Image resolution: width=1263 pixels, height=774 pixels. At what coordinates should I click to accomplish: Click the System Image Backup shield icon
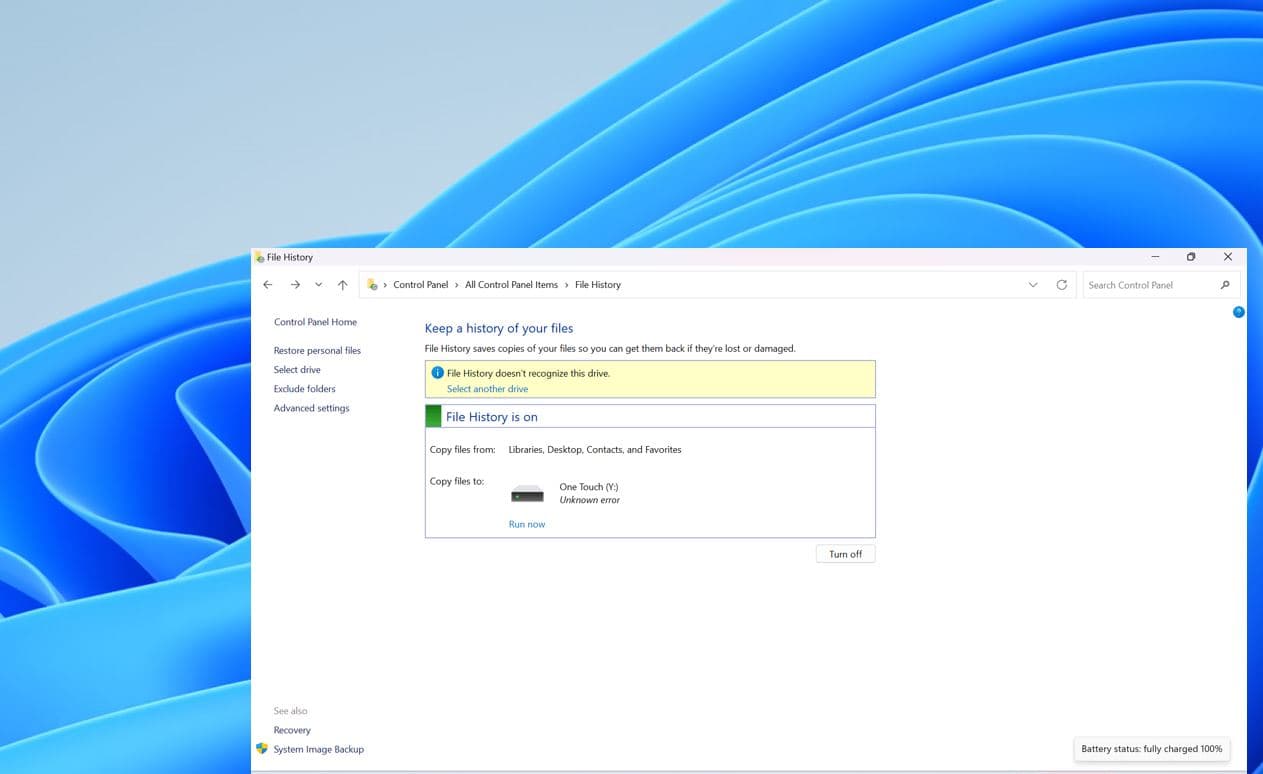(x=262, y=748)
